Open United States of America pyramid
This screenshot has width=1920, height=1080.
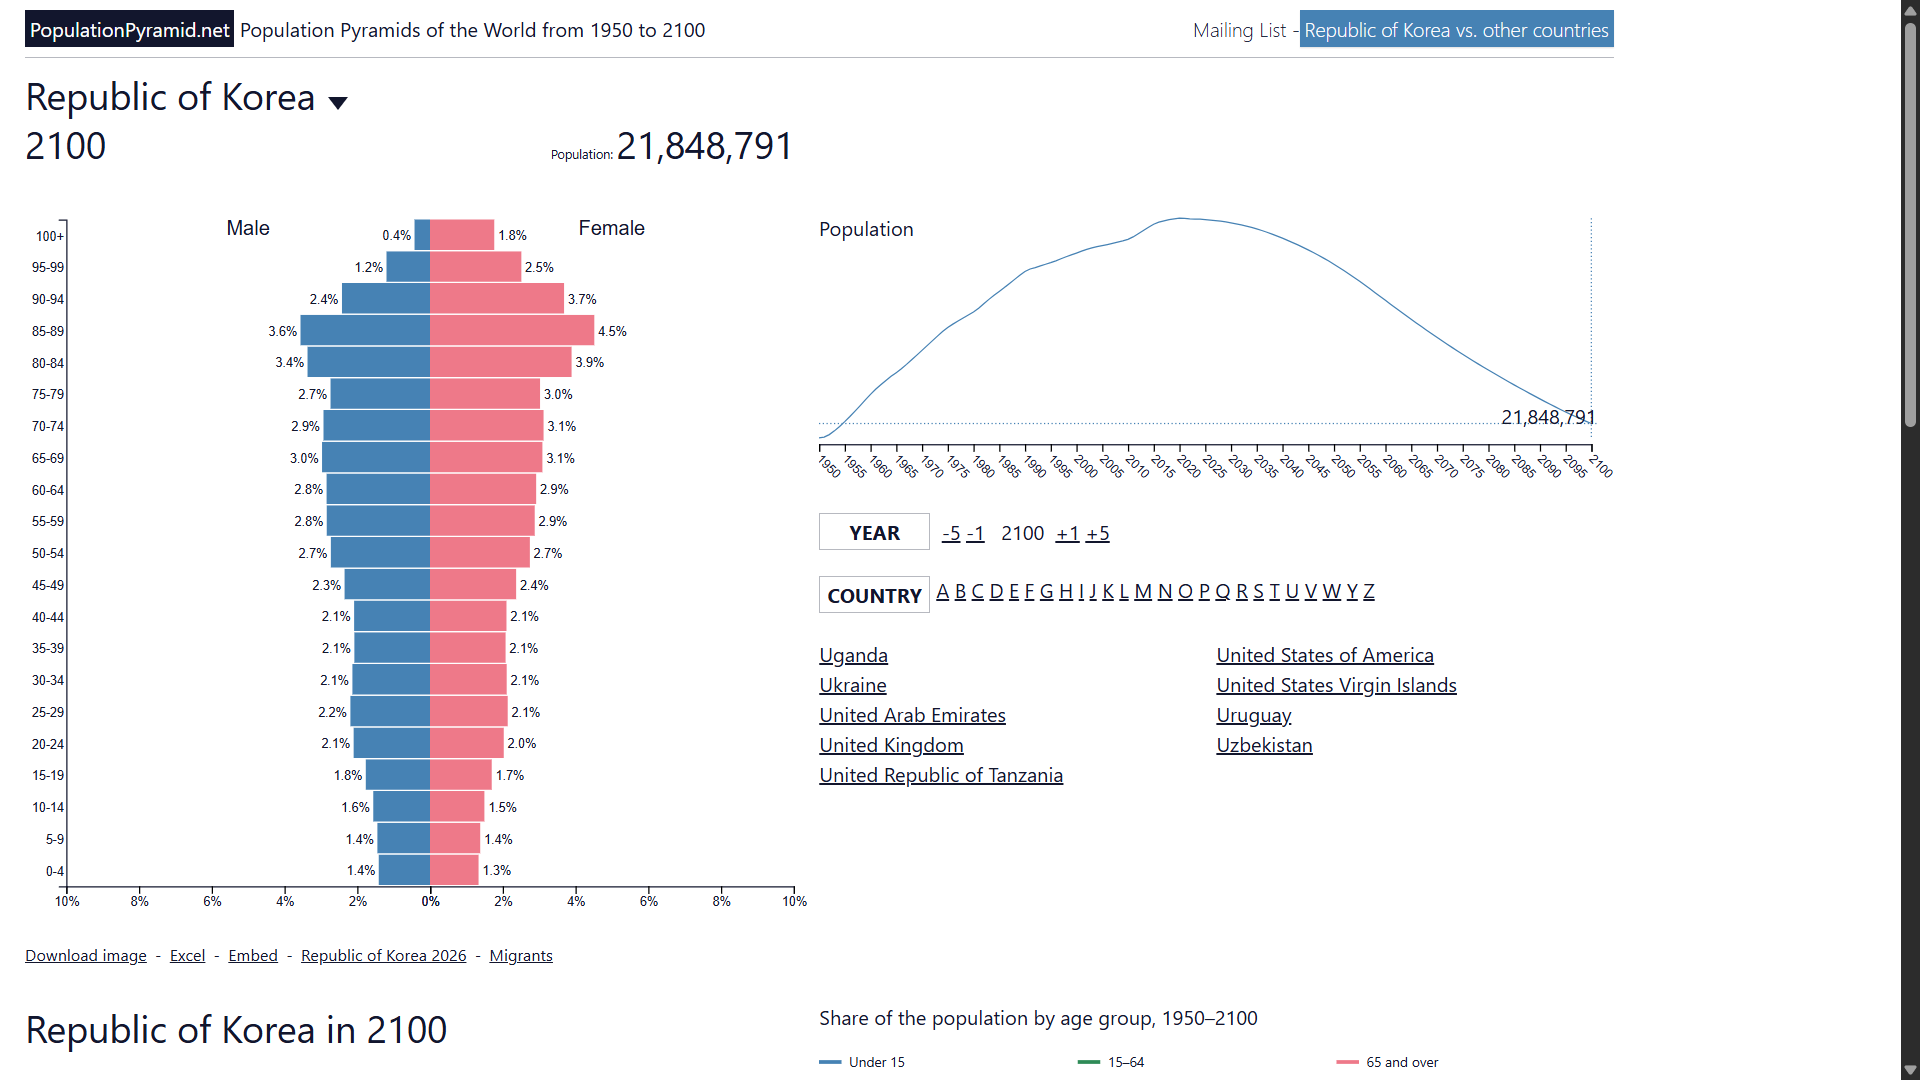[x=1325, y=655]
